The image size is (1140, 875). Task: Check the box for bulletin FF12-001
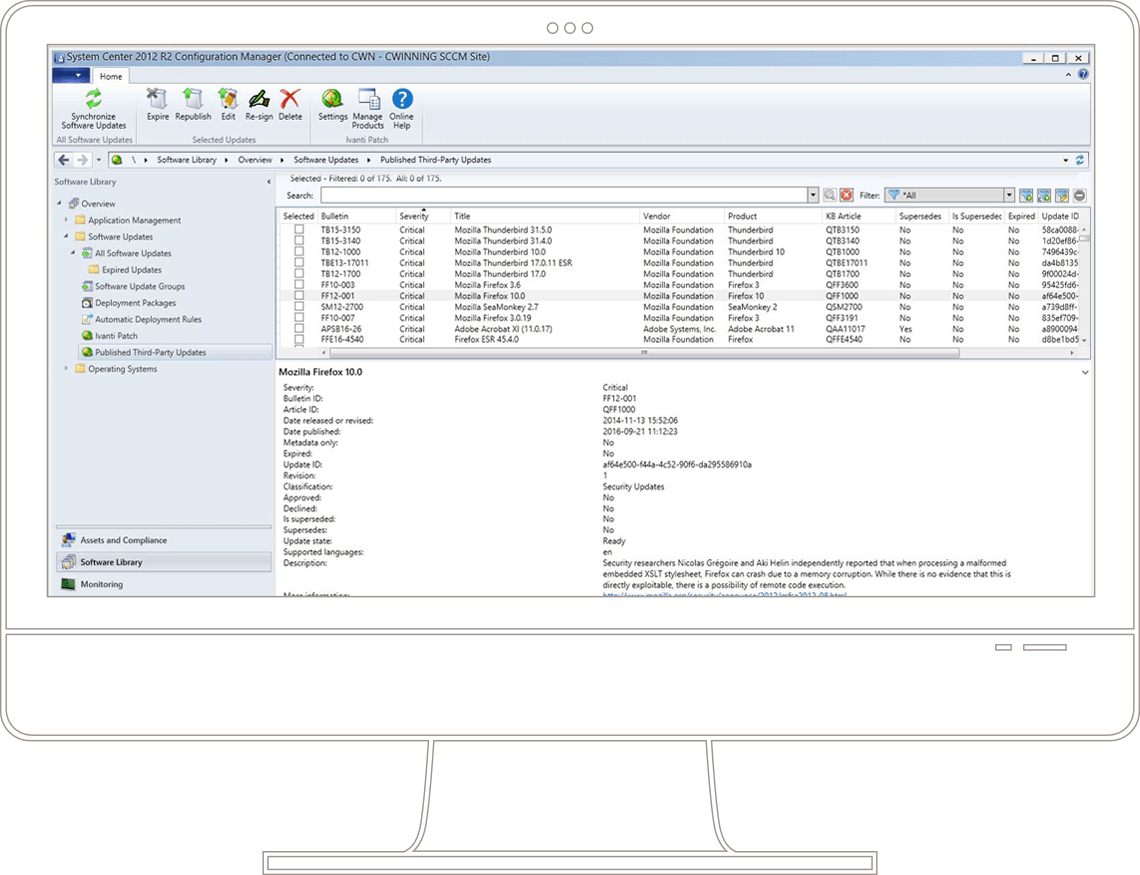(299, 295)
